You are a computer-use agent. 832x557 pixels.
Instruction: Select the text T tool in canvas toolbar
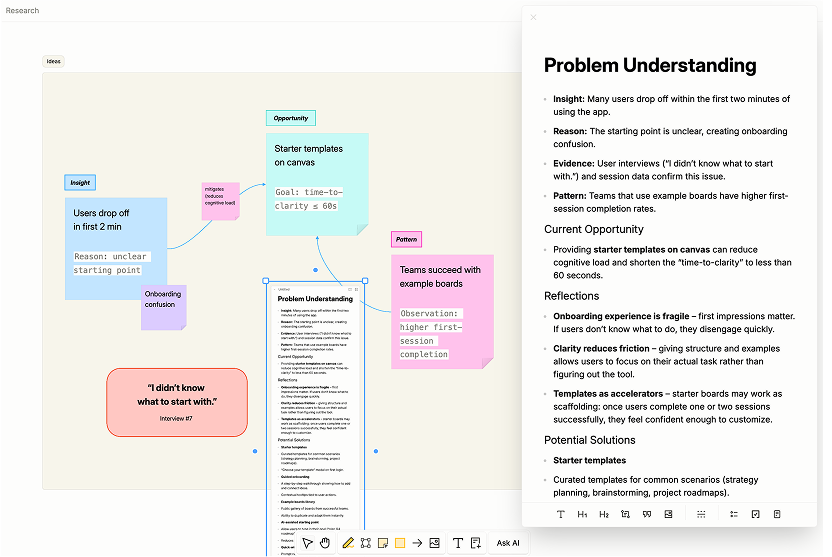pyautogui.click(x=458, y=543)
